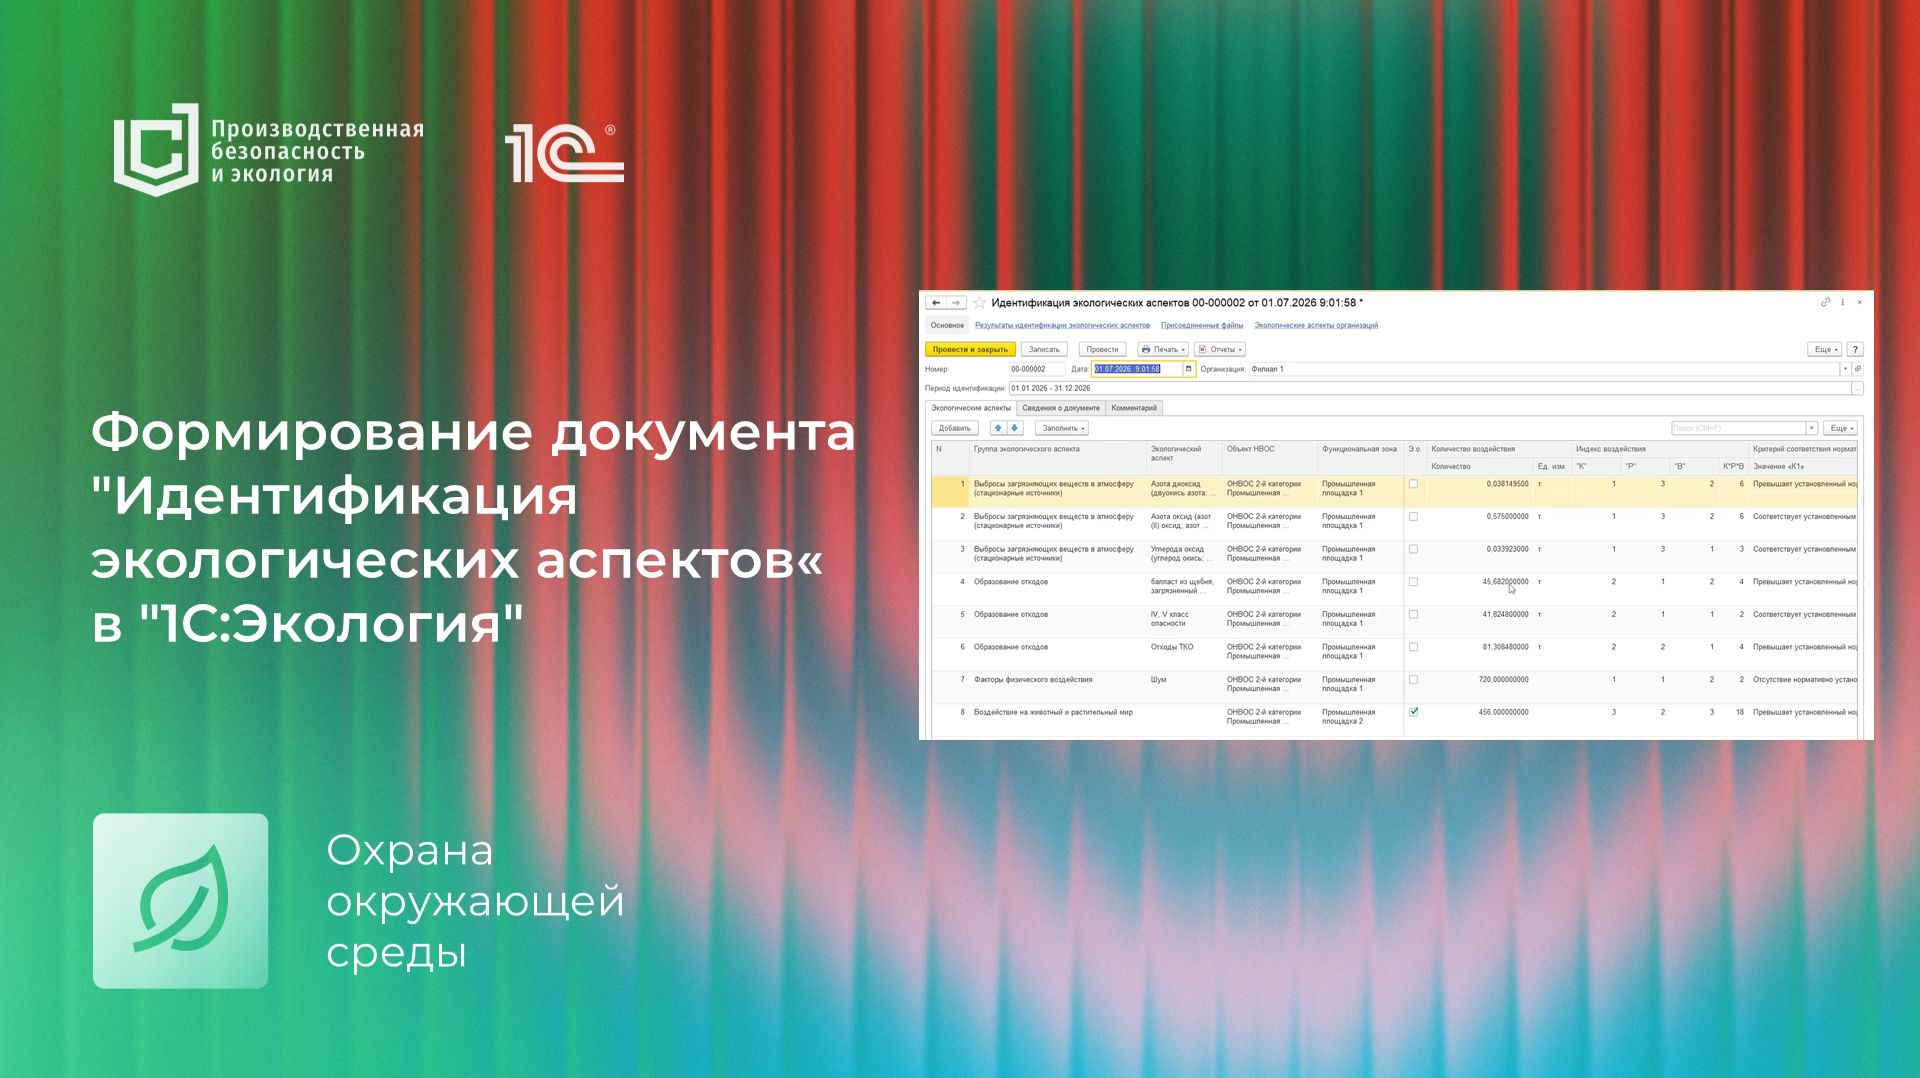Click the 1C logo
Viewport: 1920px width, 1078px height.
(564, 153)
